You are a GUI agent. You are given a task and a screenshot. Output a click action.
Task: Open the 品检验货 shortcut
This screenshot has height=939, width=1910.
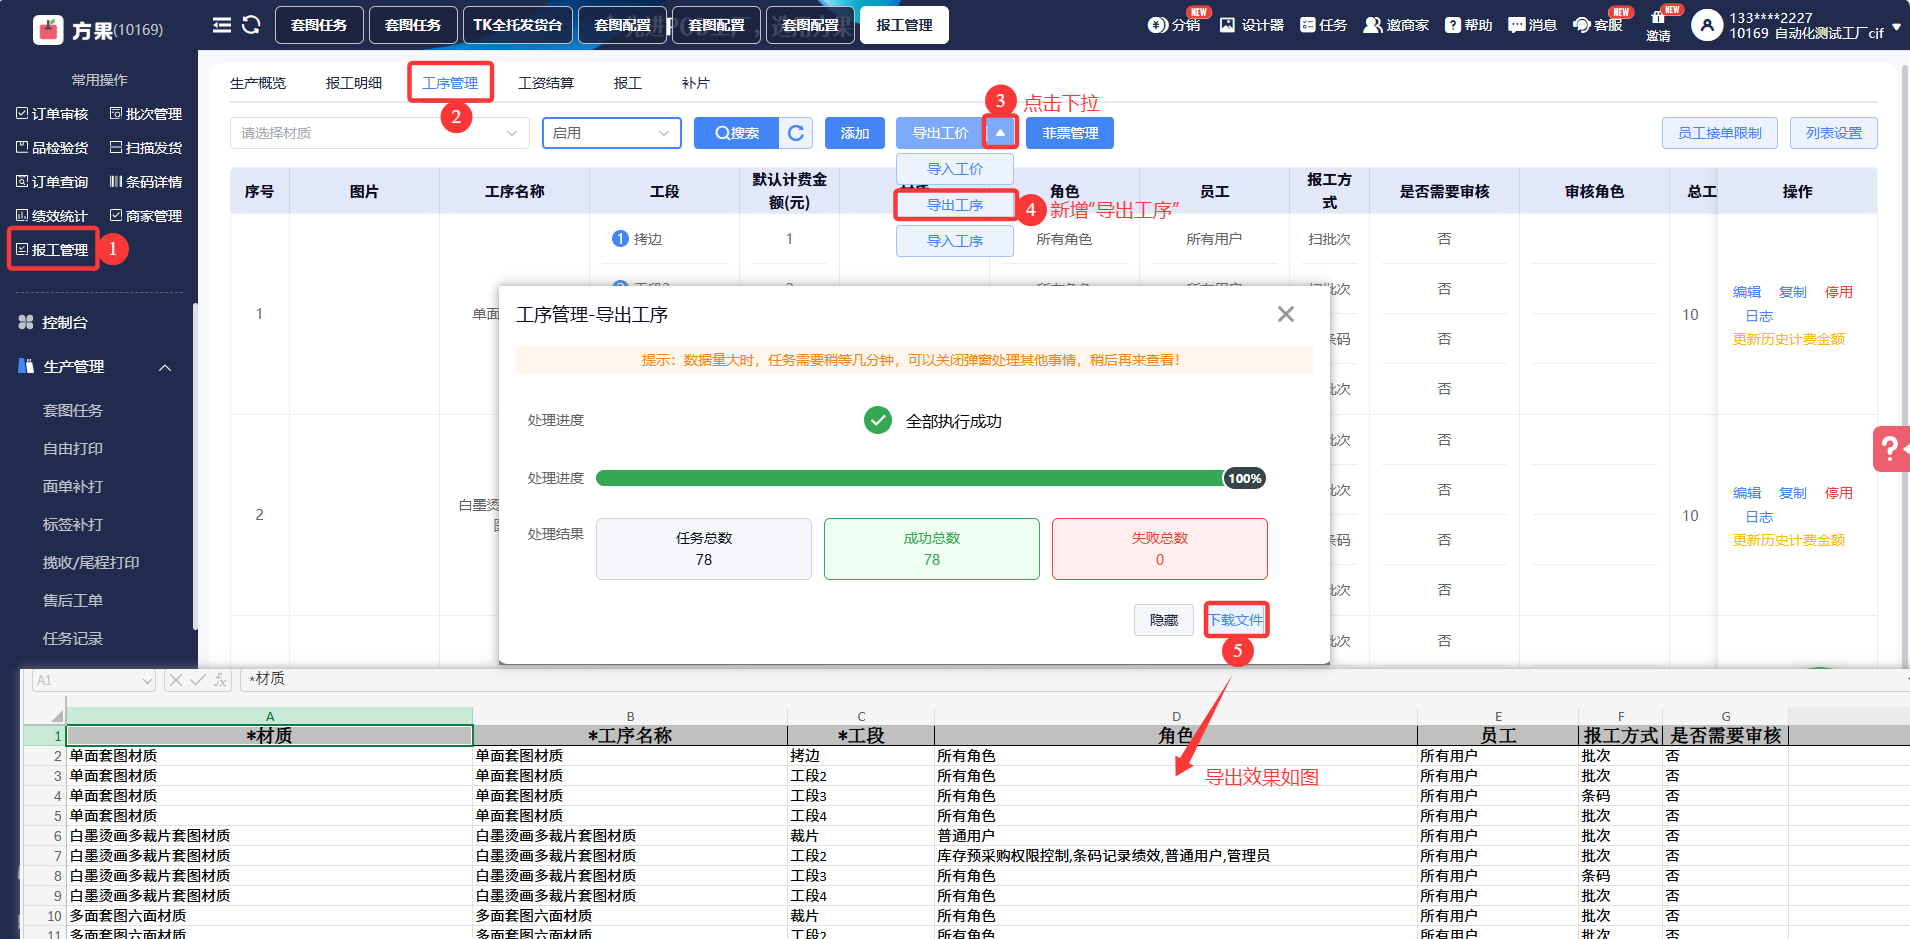[x=52, y=148]
